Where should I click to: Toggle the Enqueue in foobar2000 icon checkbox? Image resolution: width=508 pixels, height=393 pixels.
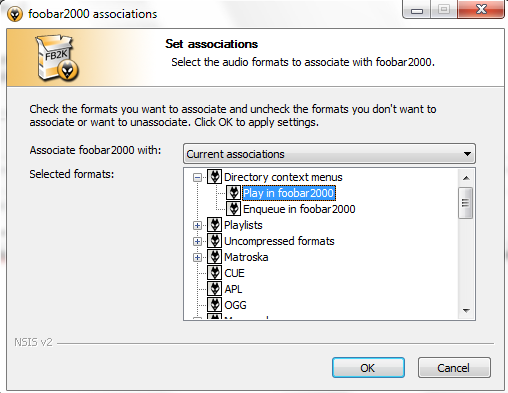tap(233, 209)
